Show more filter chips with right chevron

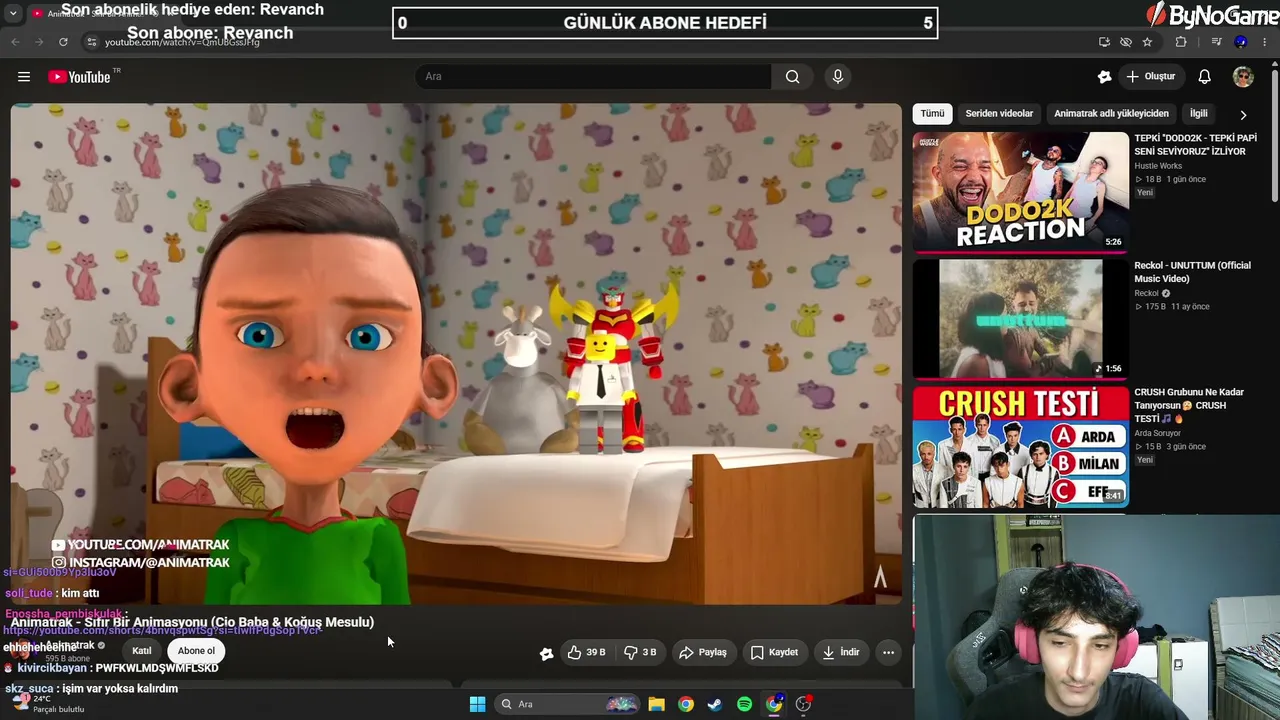click(1243, 115)
